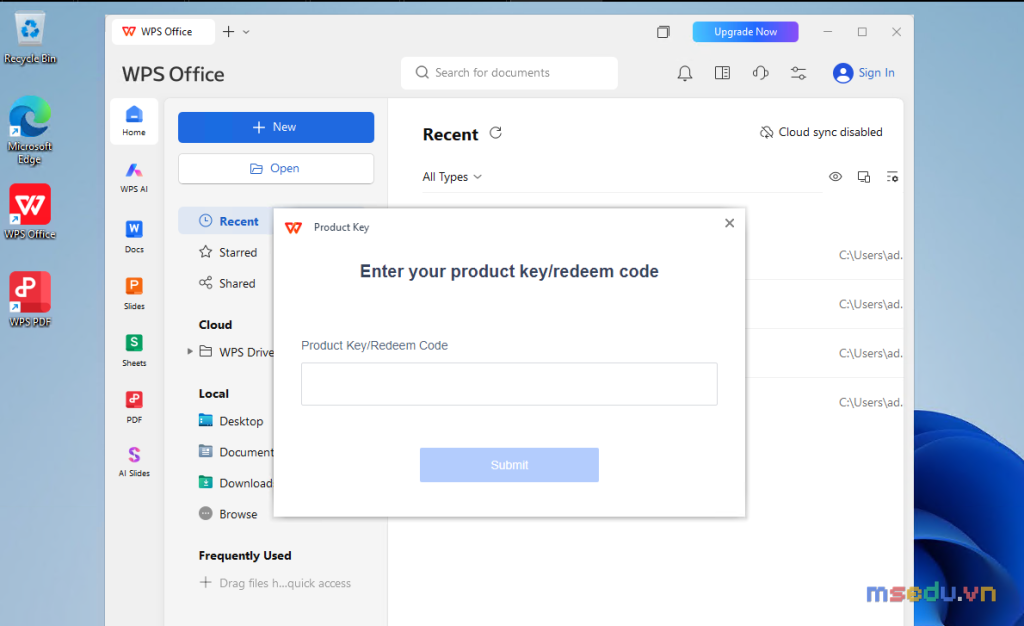
Task: Select the WPS PDF desktop shortcut
Action: [30, 300]
